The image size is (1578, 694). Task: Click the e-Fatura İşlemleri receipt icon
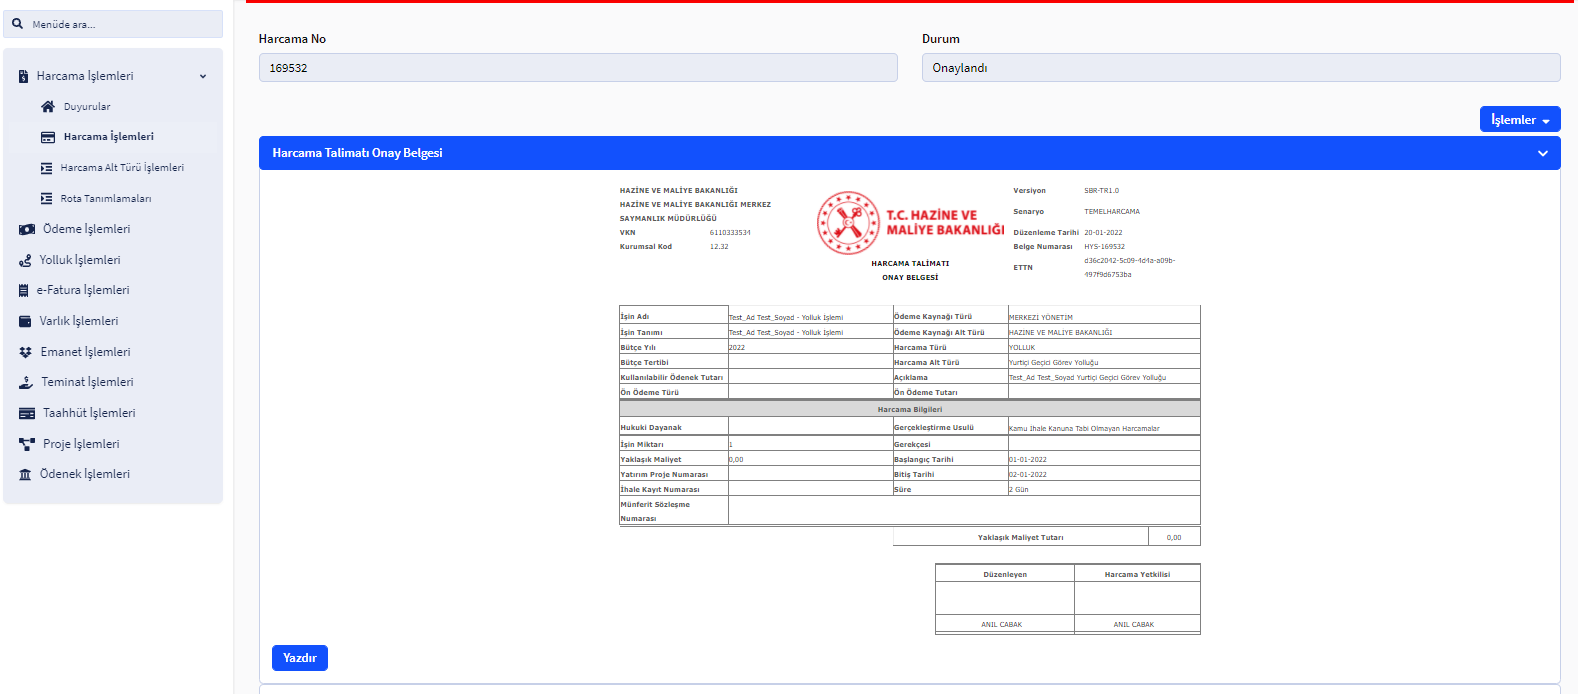click(x=24, y=291)
